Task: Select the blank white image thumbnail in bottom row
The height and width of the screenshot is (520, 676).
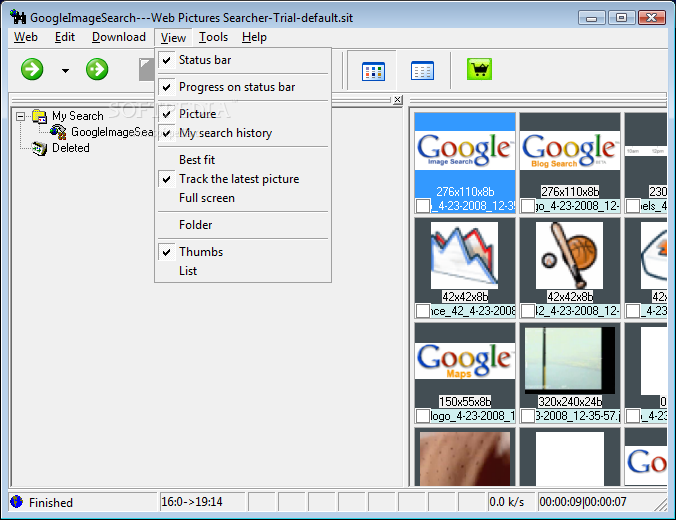Action: point(570,459)
